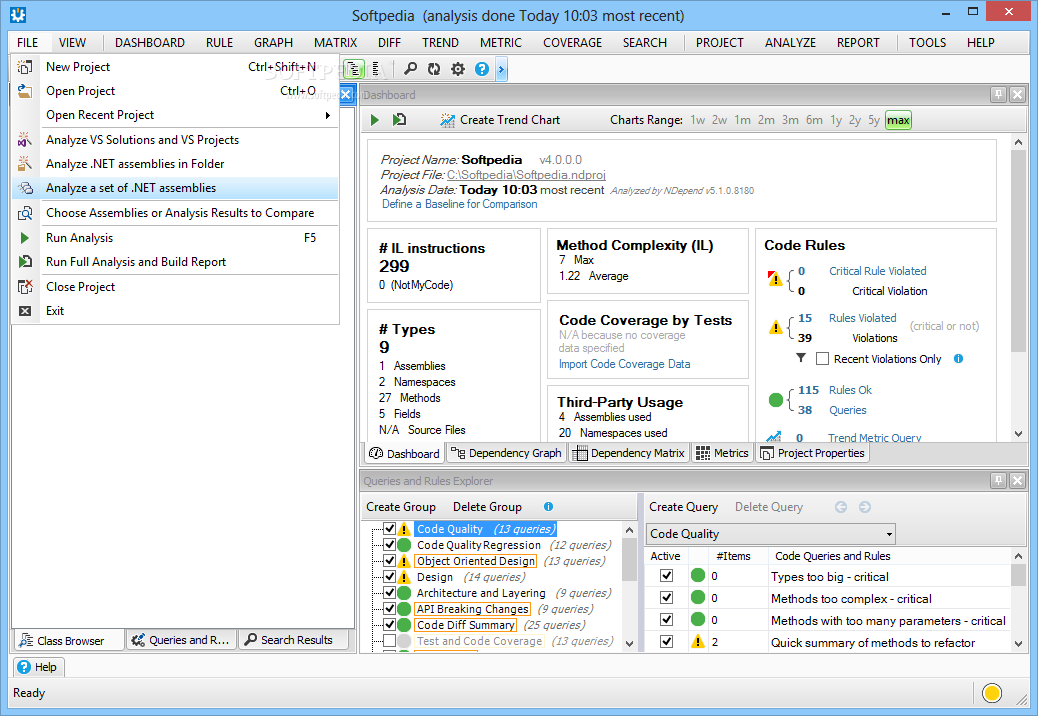Screen dimensions: 1038x716
Task: Enable Recent Violations Only checkbox
Action: coord(822,359)
